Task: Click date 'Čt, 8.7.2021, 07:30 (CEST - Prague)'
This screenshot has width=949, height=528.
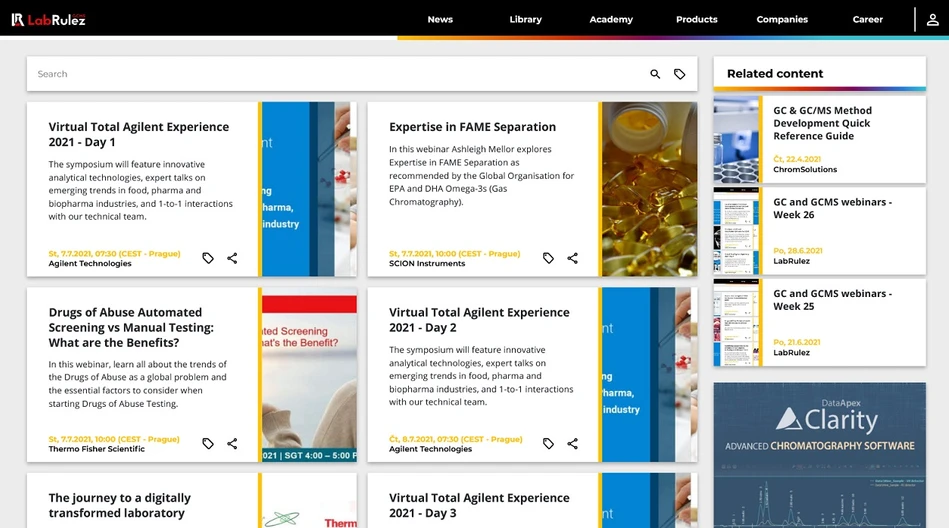Action: [455, 439]
